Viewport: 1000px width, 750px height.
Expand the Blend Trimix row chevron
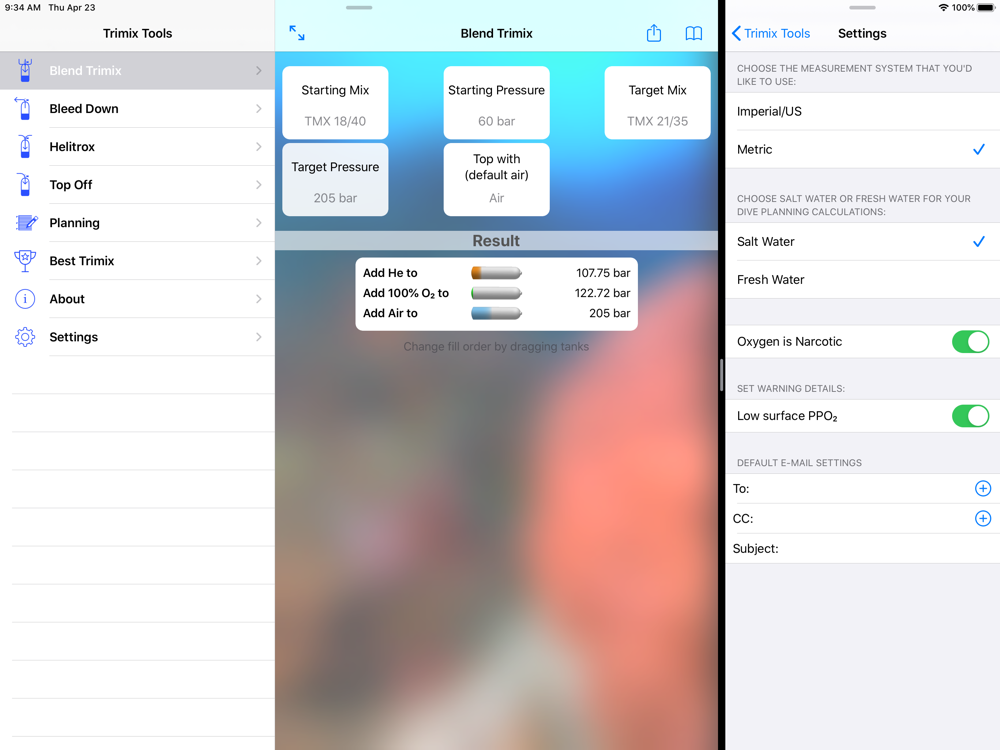258,71
